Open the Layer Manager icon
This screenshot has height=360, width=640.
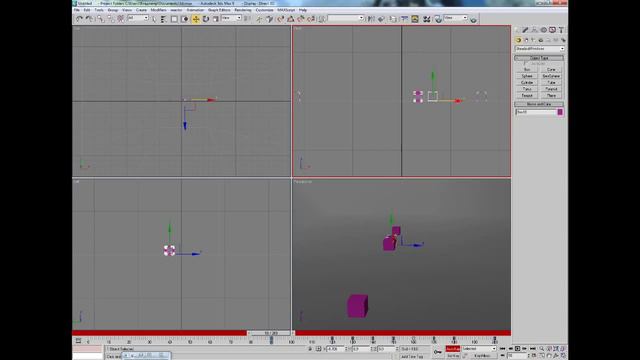[x=393, y=19]
